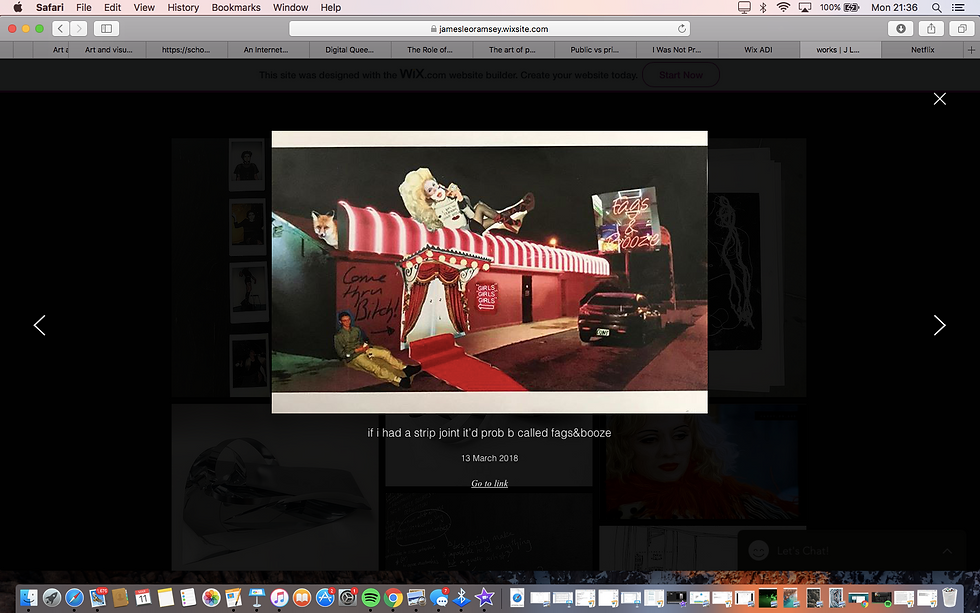Click the image caption about fags&booze

click(489, 432)
